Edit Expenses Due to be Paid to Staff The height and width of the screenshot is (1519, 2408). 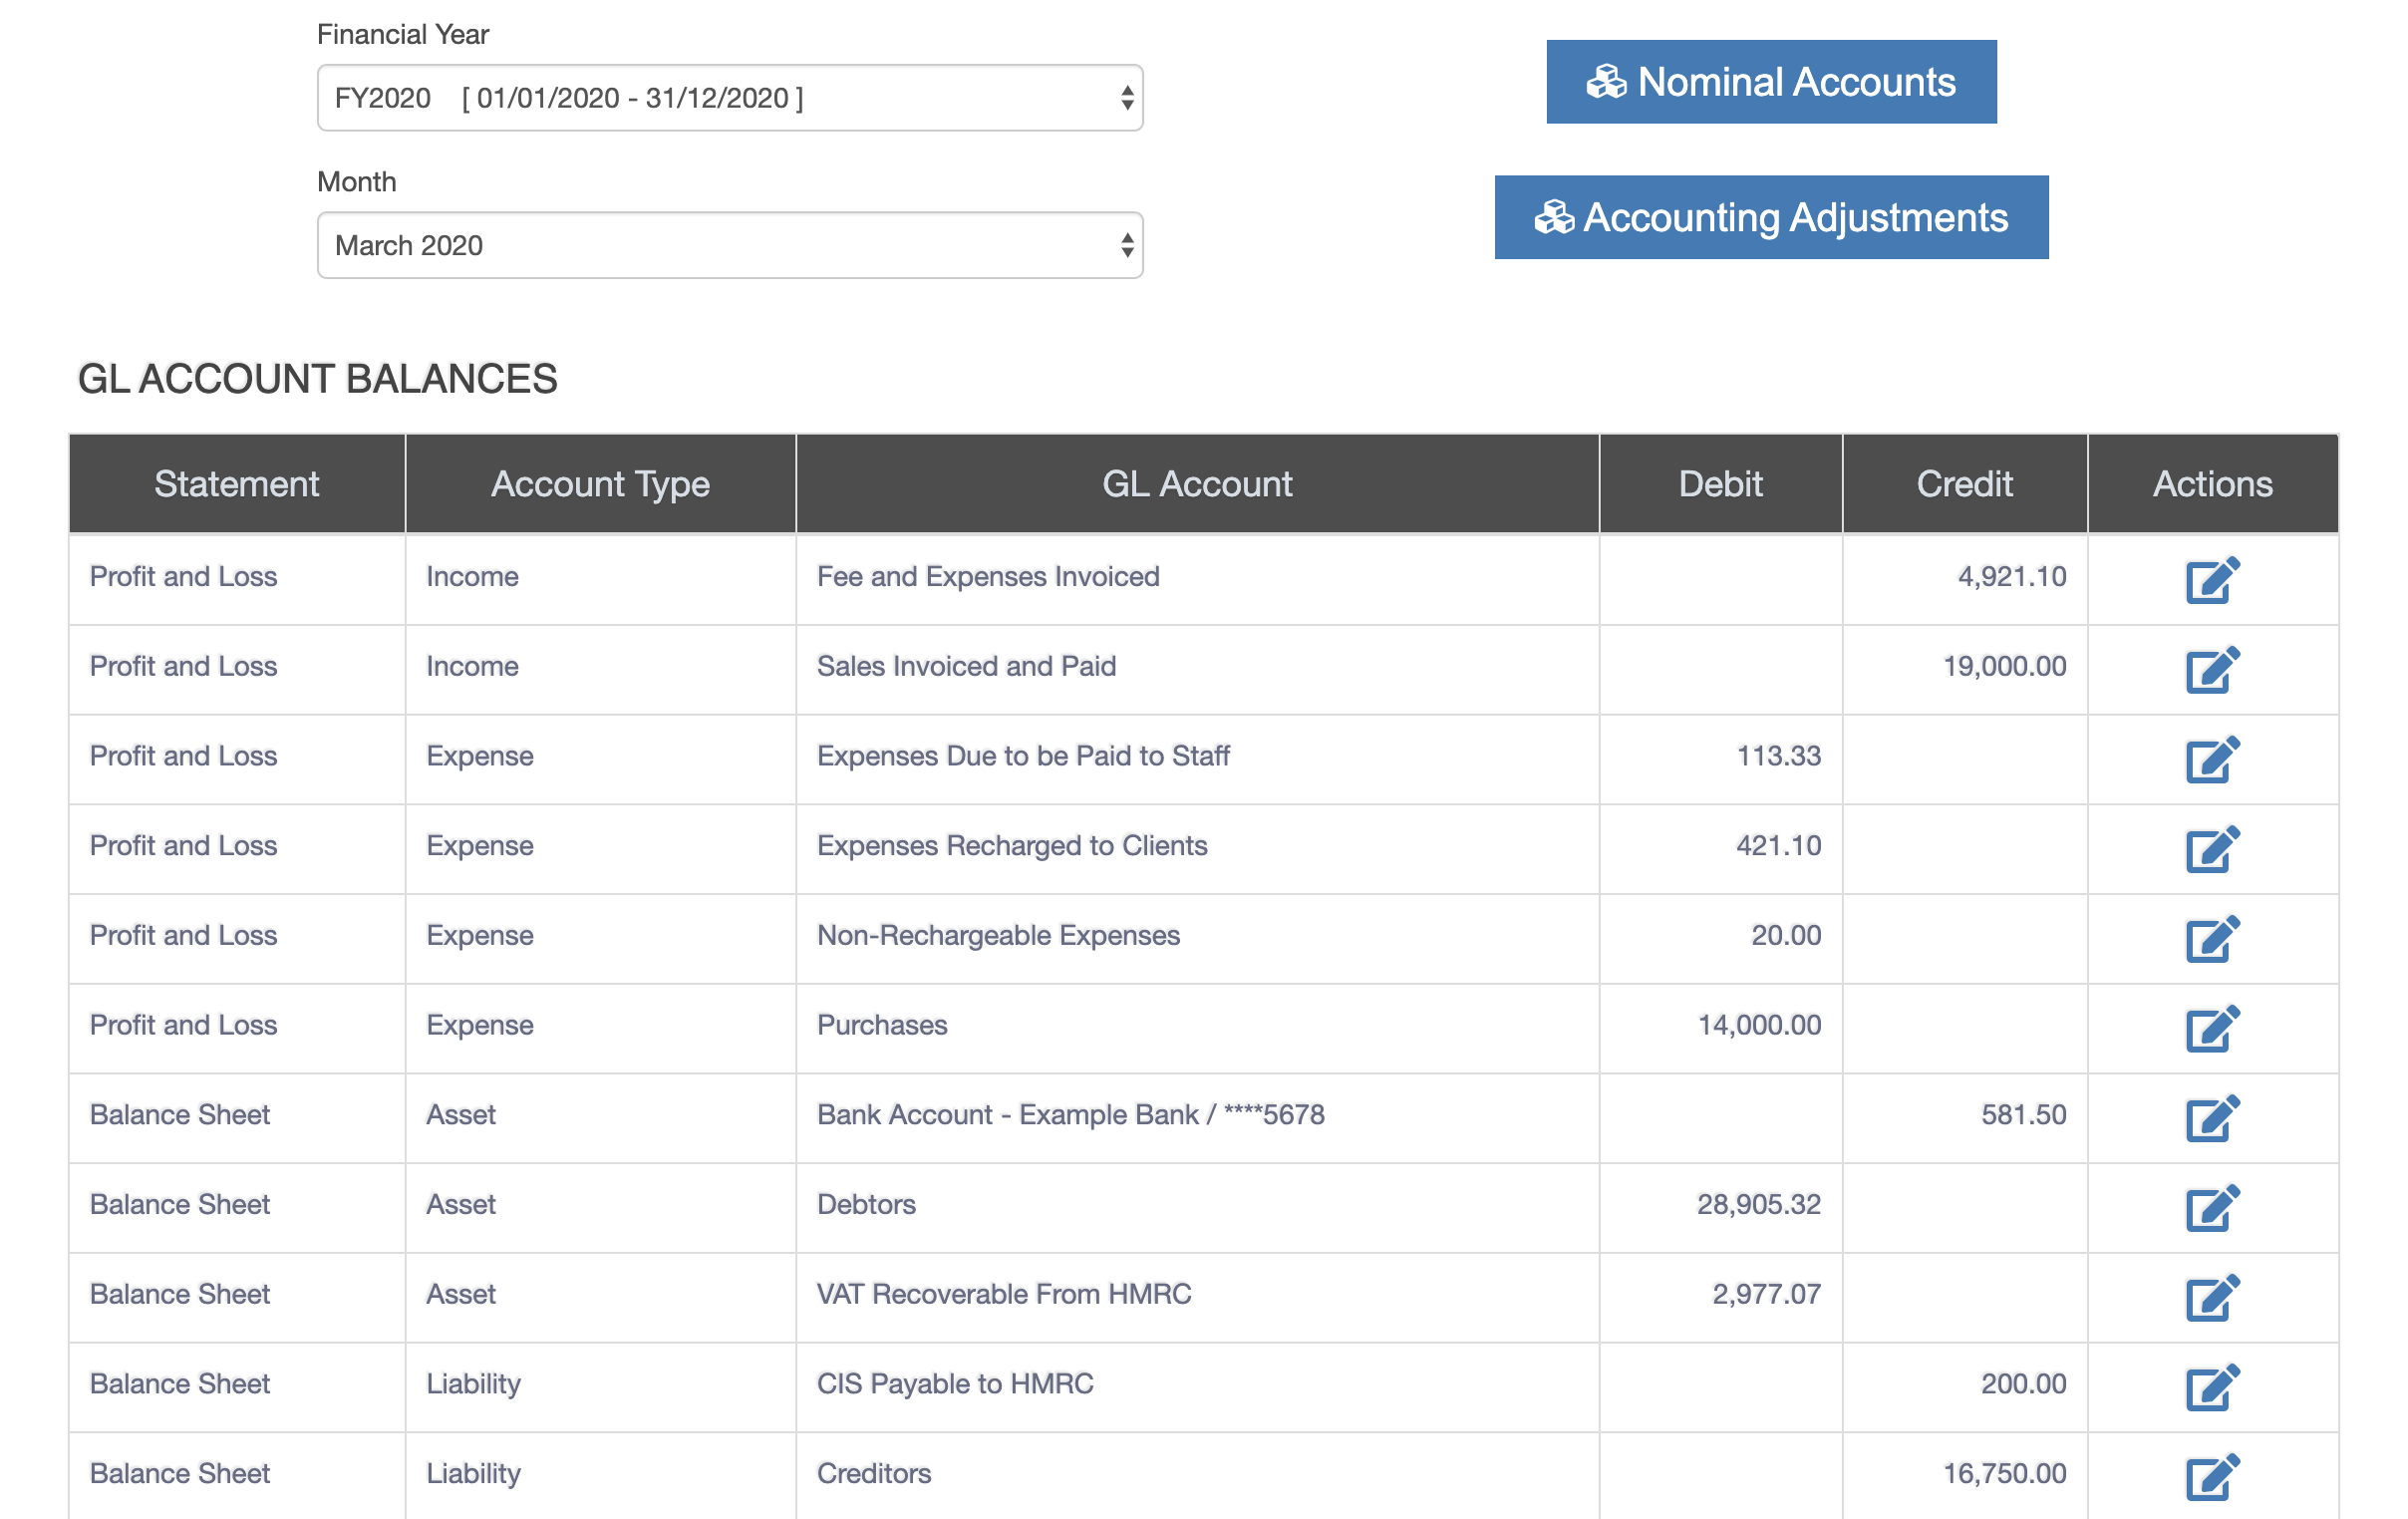(x=2211, y=759)
